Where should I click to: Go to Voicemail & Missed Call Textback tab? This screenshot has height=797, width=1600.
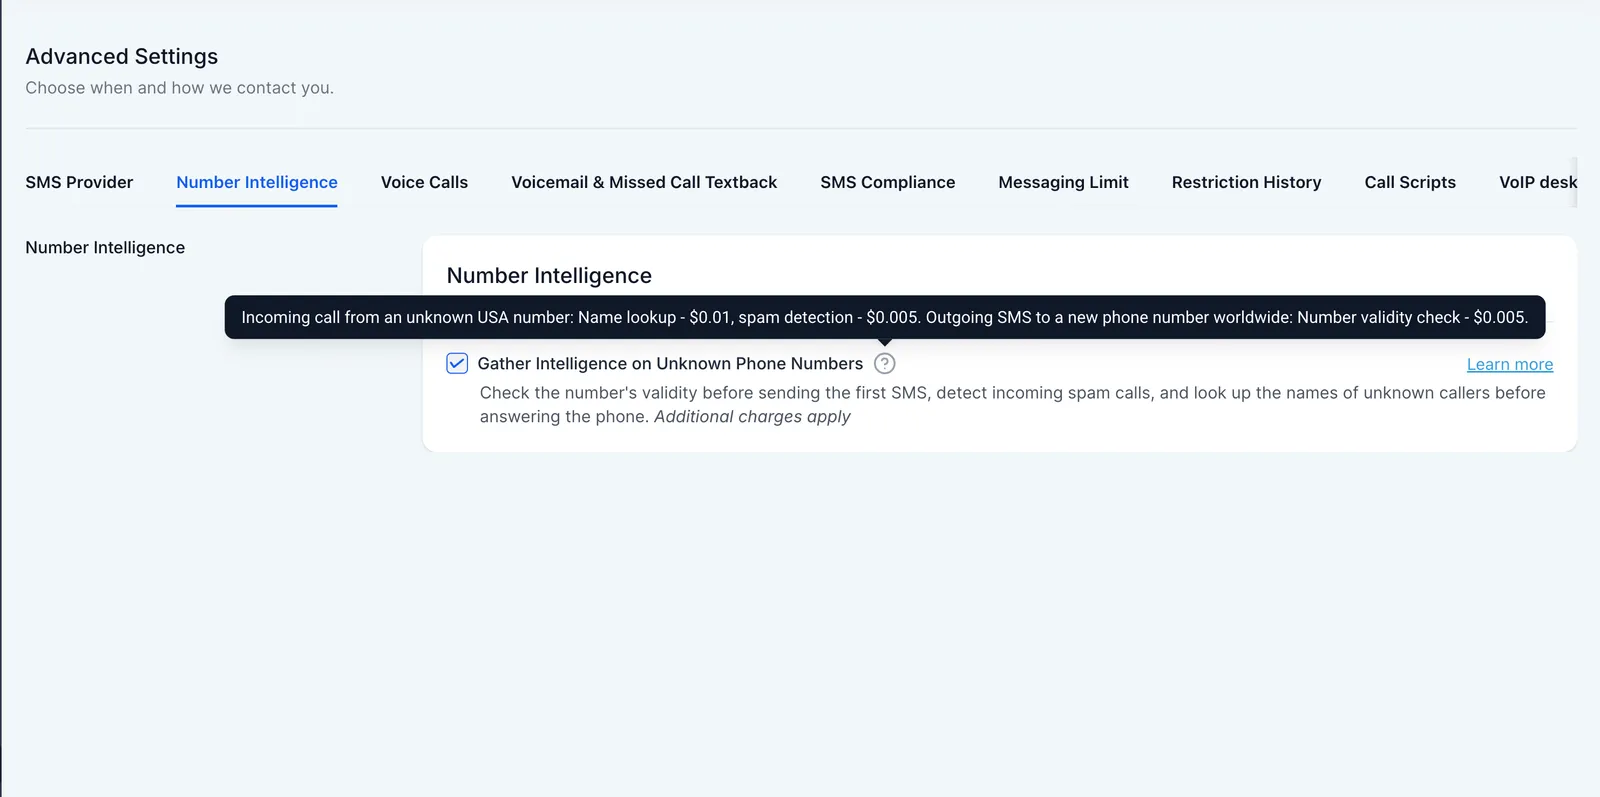tap(644, 182)
